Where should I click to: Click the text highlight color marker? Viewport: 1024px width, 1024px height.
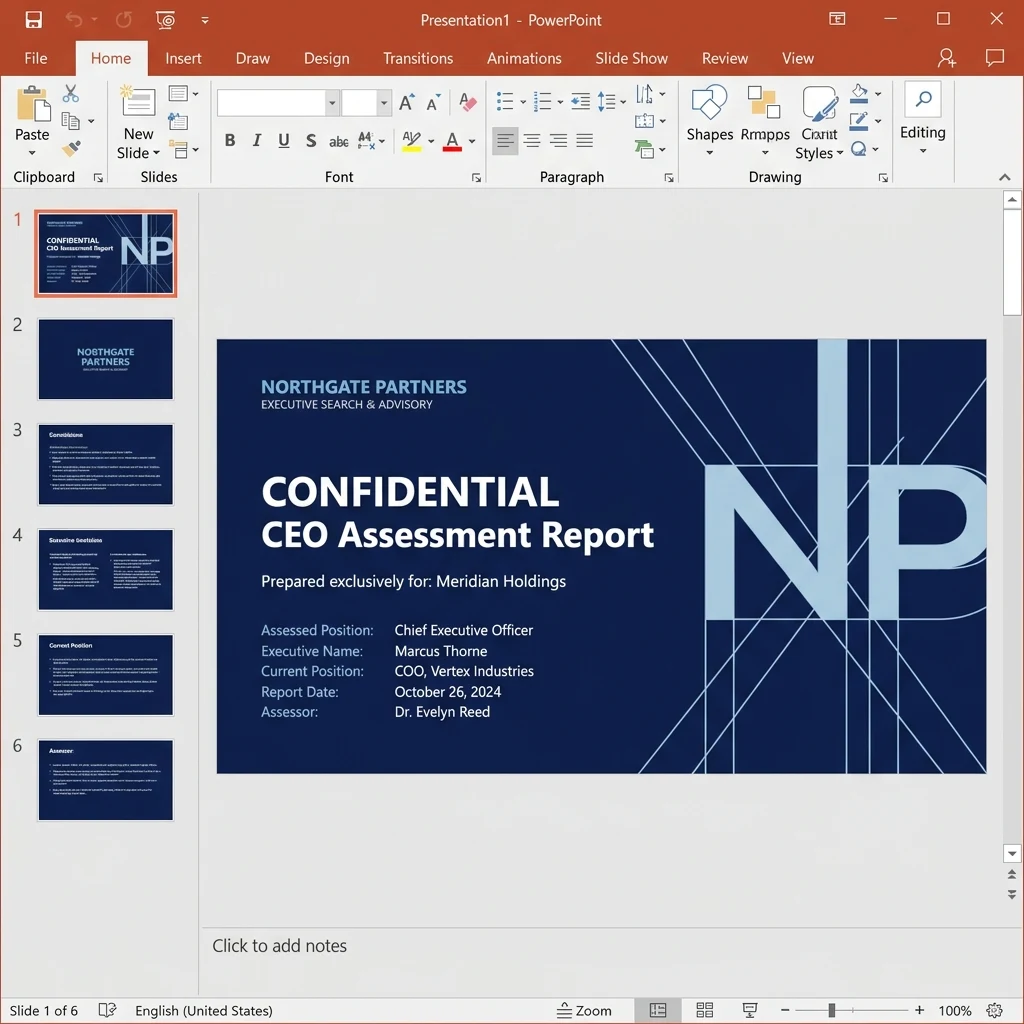[x=411, y=141]
